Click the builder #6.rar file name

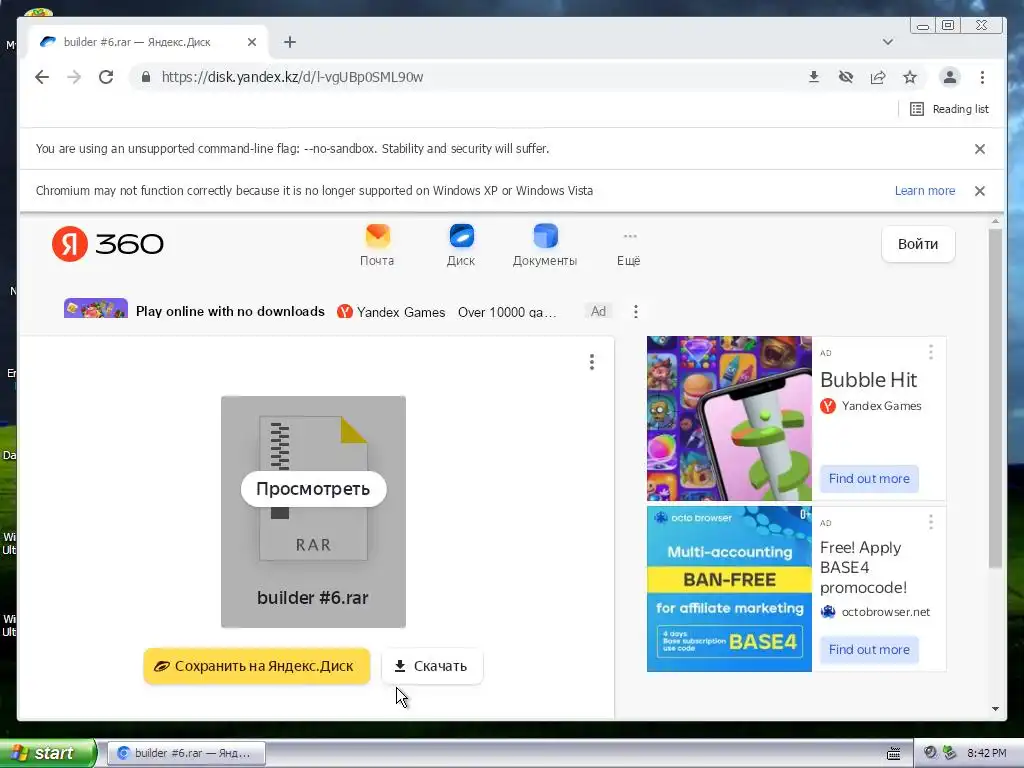313,598
